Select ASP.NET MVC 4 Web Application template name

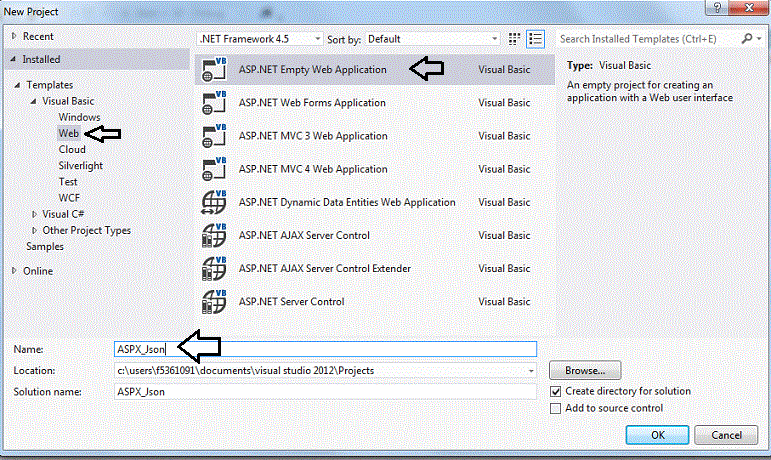[x=313, y=169]
